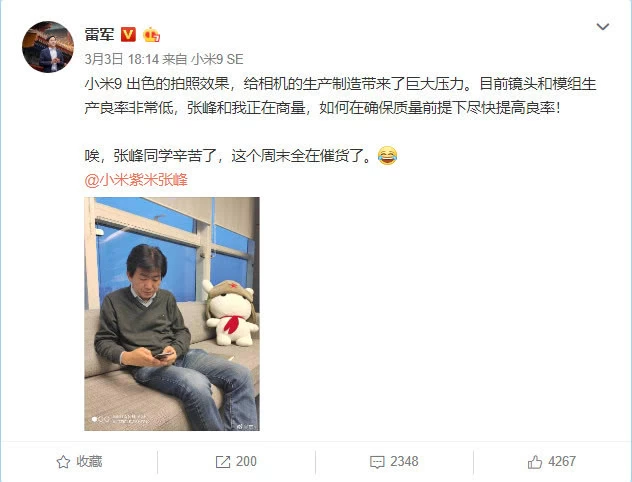The image size is (632, 482).
Task: Click the post text starting with 小米9
Action: 340,96
